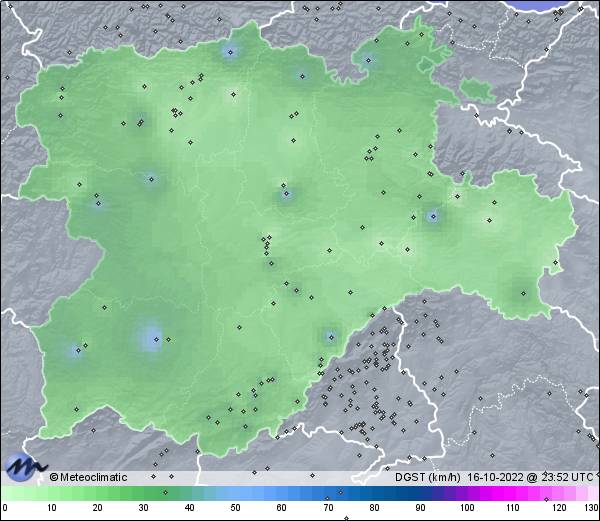Click the legend value 0
Image resolution: width=600 pixels, height=521 pixels.
pos(5,508)
